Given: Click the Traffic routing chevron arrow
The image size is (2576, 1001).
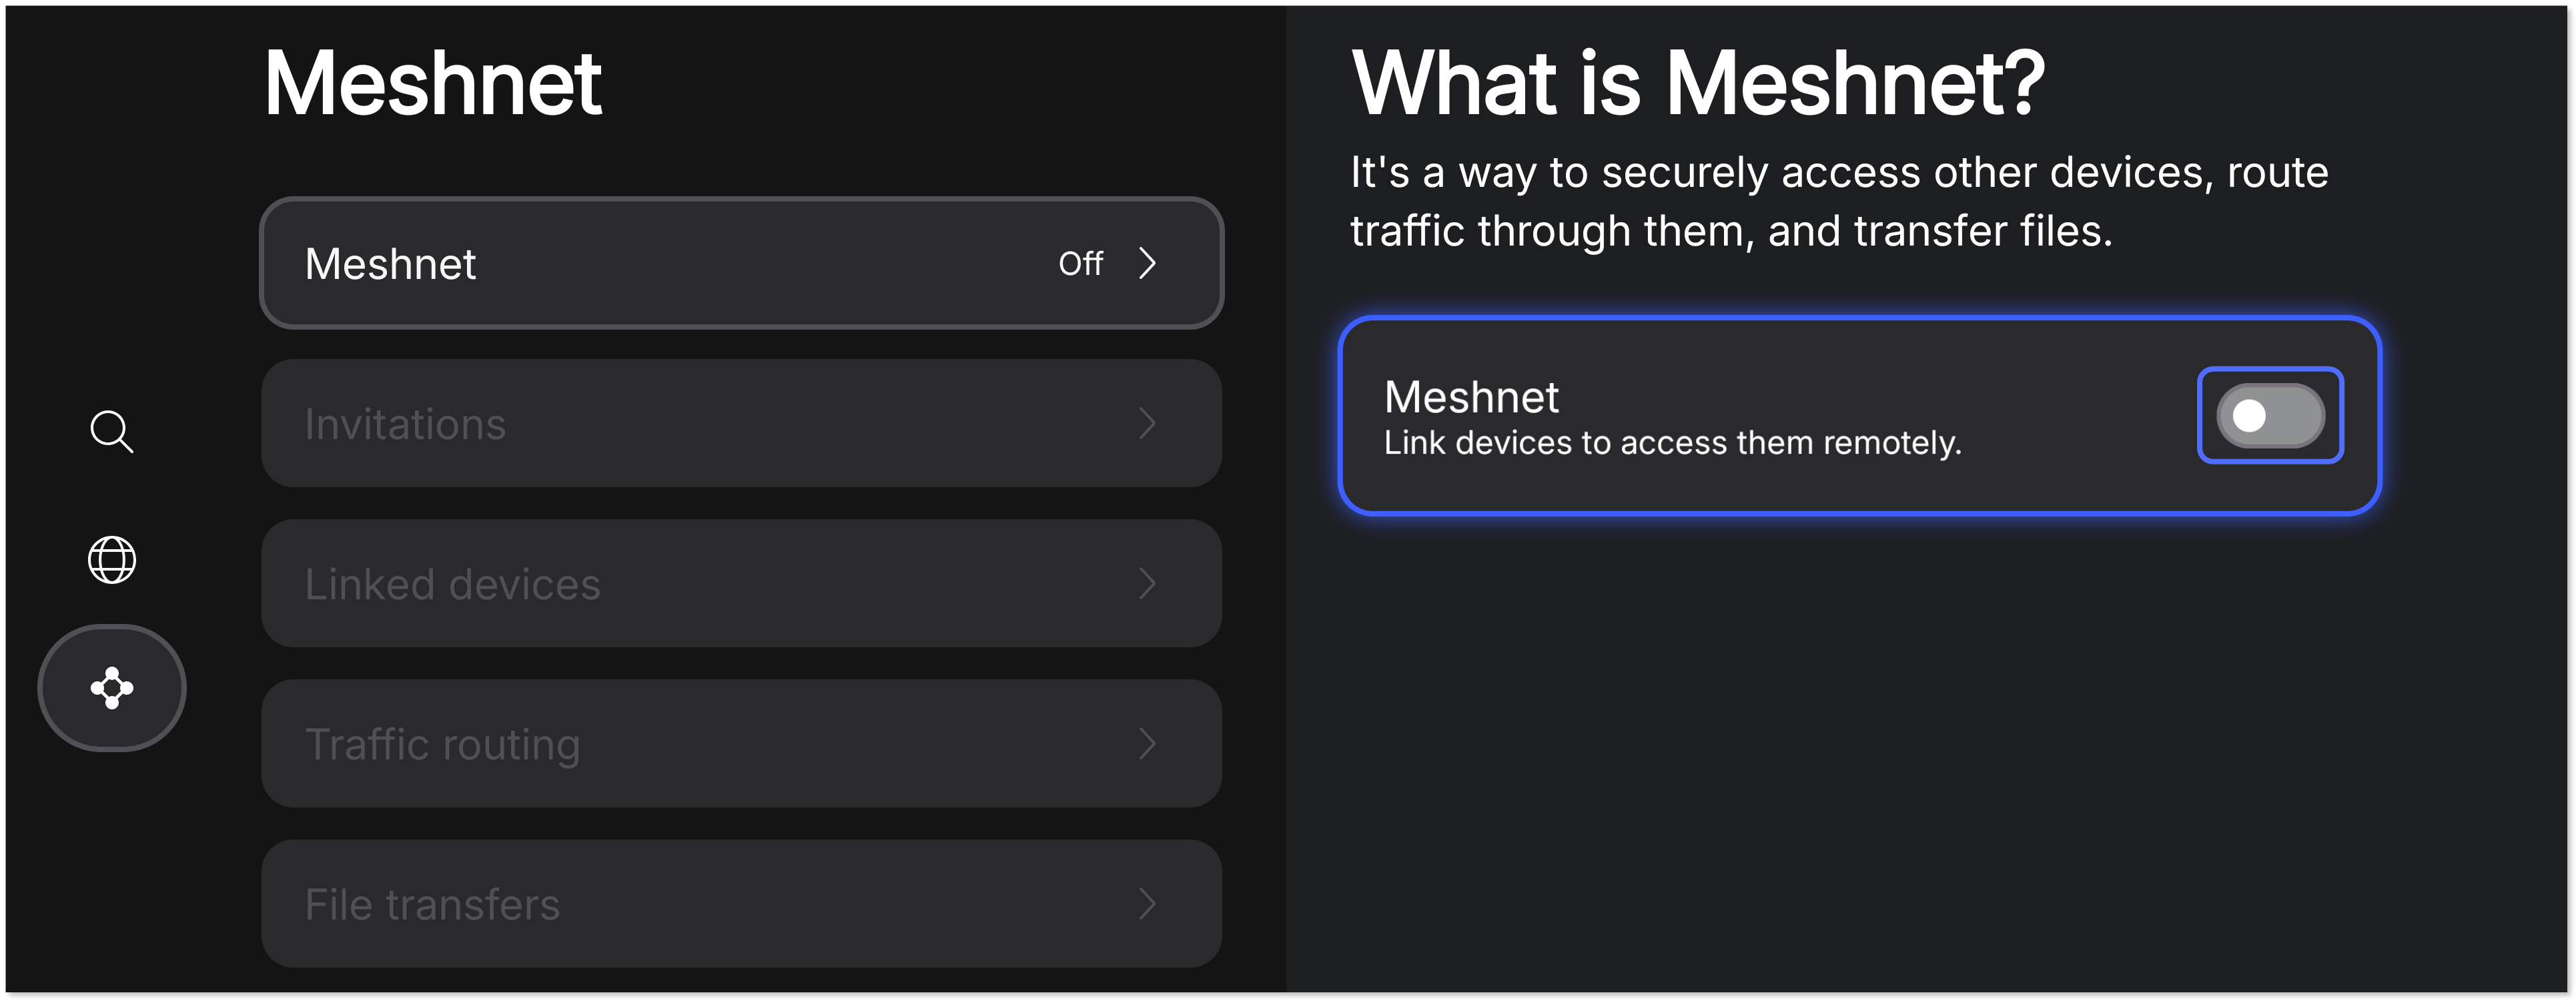Looking at the screenshot, I should point(1147,744).
